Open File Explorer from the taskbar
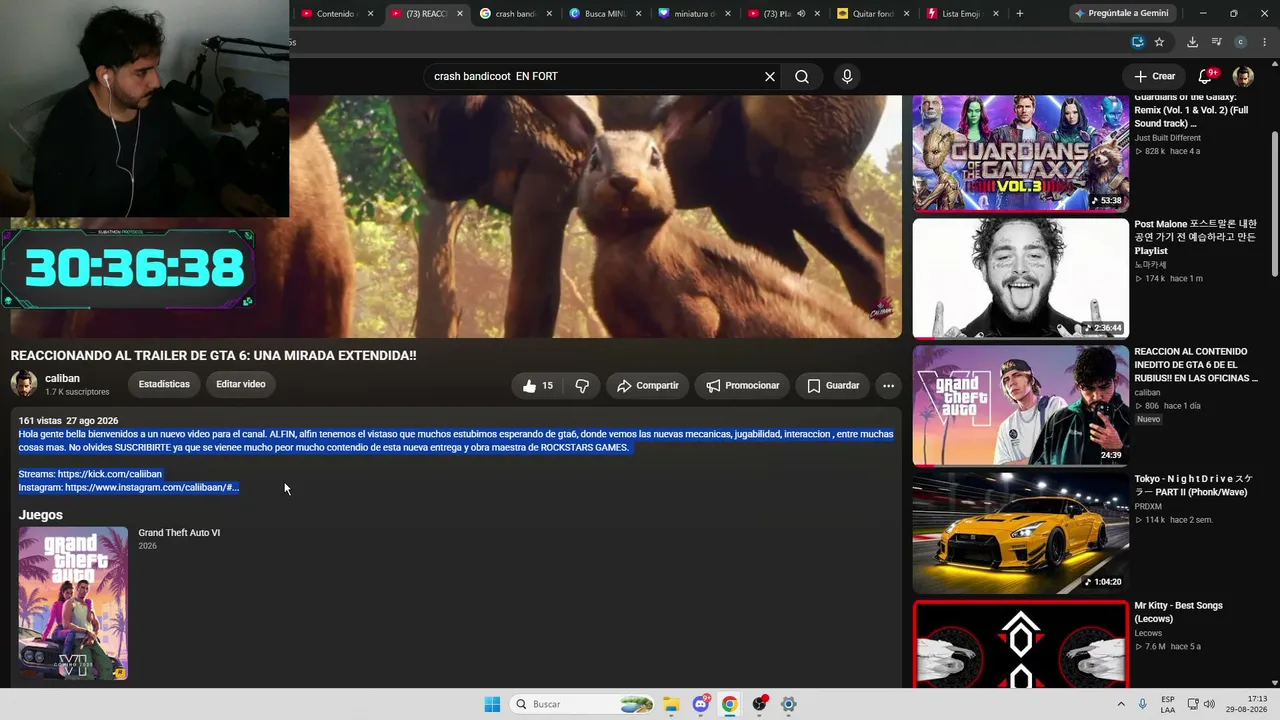The width and height of the screenshot is (1280, 720). (x=671, y=704)
